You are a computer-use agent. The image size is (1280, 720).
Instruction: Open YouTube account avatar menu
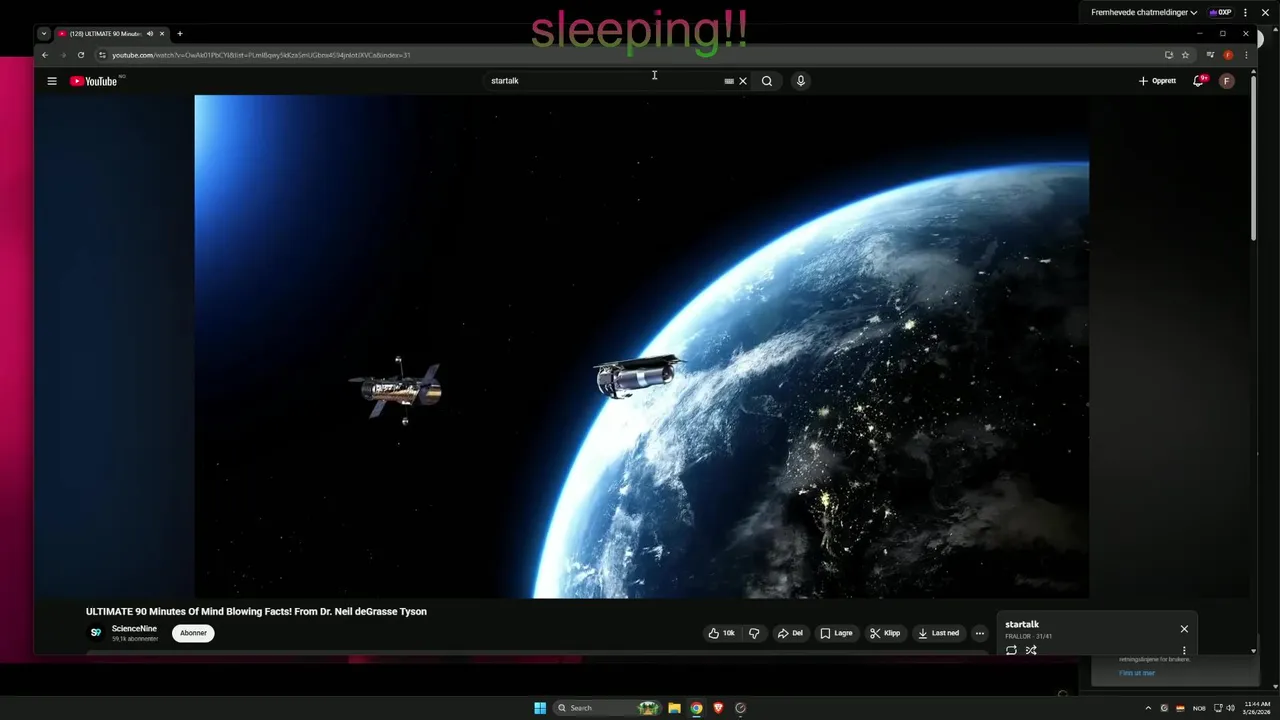pyautogui.click(x=1227, y=81)
